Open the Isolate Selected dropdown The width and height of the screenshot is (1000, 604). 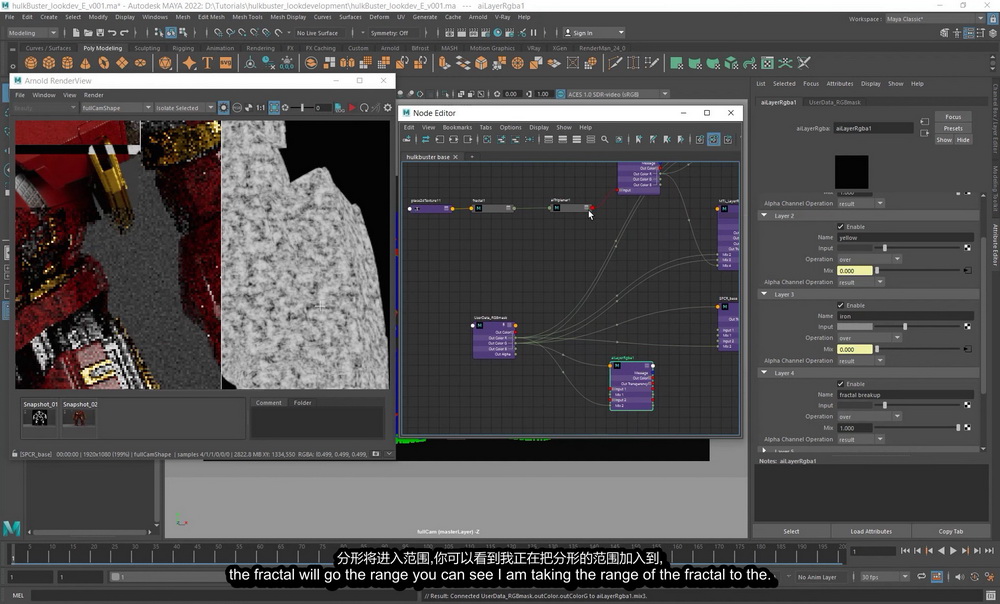point(184,108)
